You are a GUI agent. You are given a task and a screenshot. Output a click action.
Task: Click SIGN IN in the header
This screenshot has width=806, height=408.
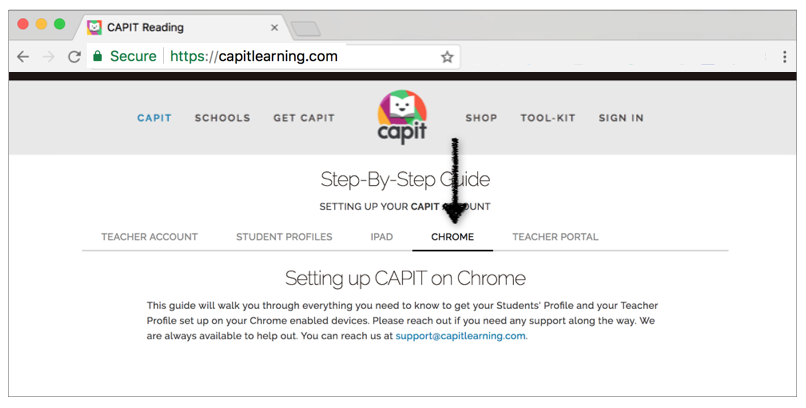click(621, 118)
